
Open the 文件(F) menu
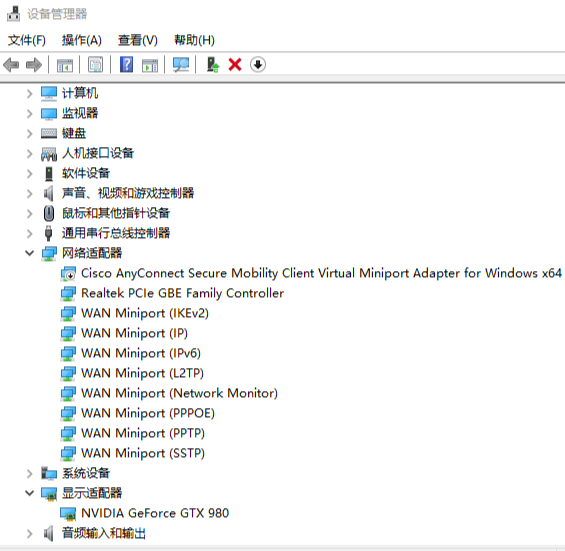(27, 40)
